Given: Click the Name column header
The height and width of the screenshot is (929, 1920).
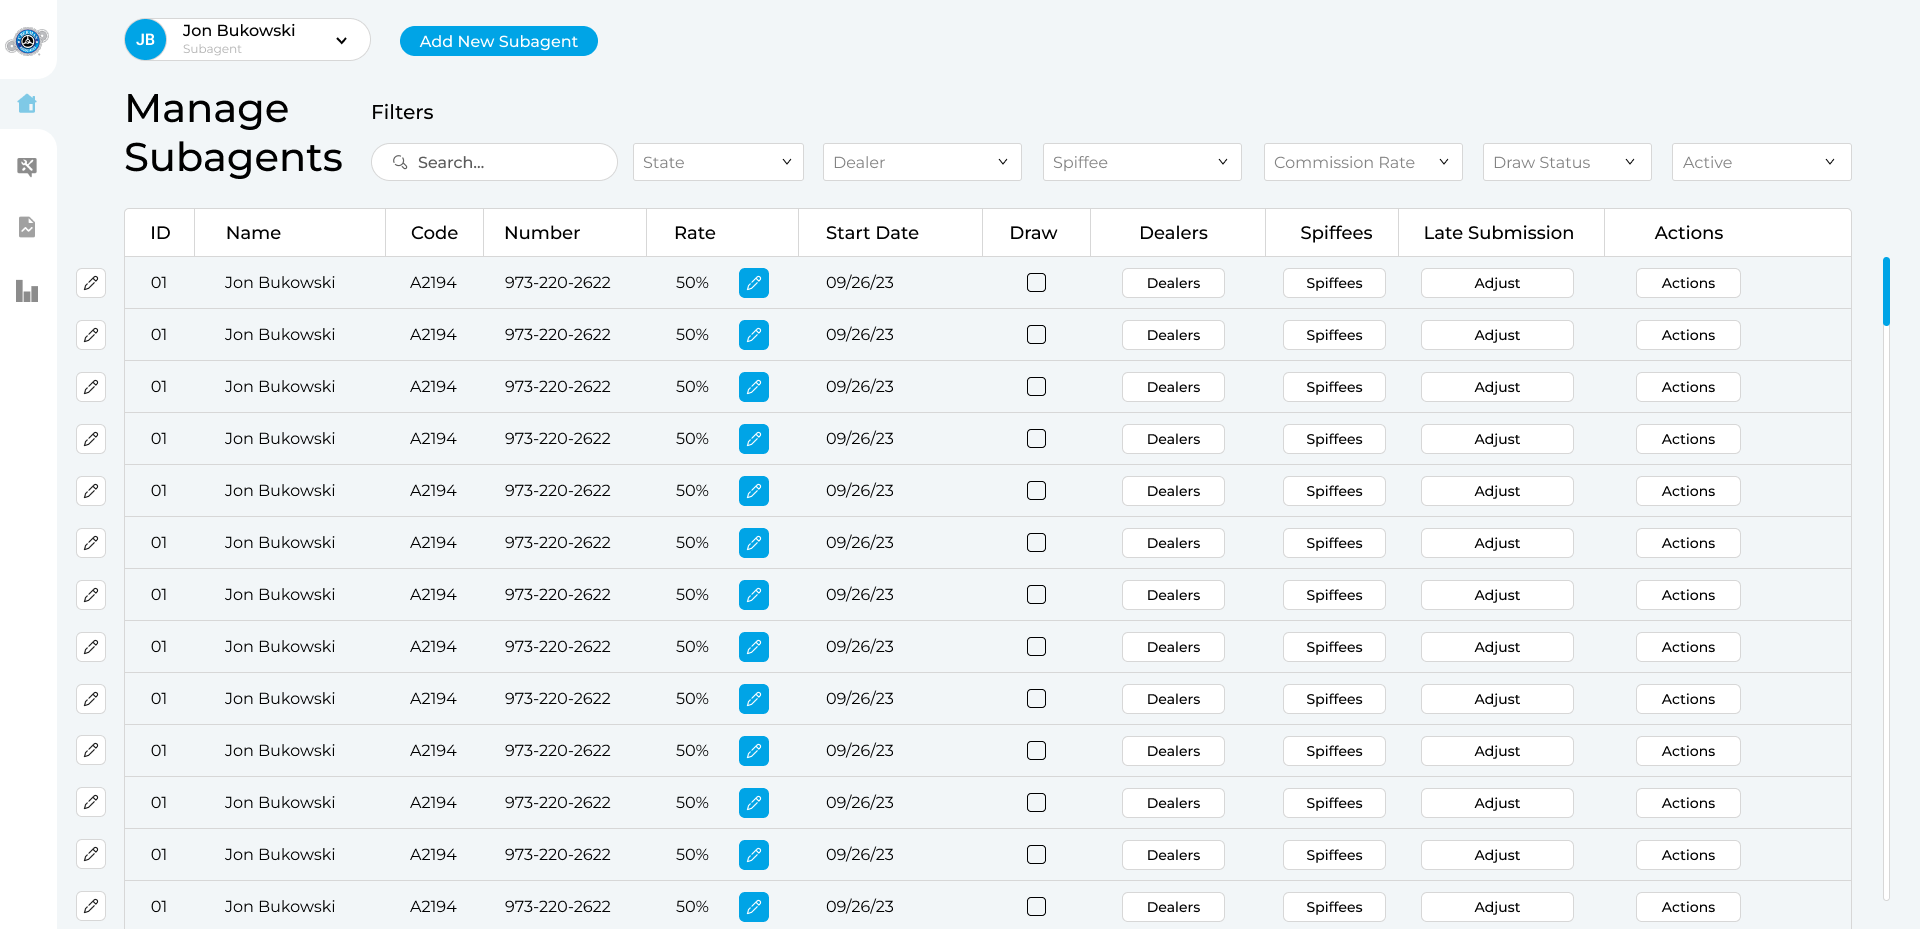Looking at the screenshot, I should point(253,233).
